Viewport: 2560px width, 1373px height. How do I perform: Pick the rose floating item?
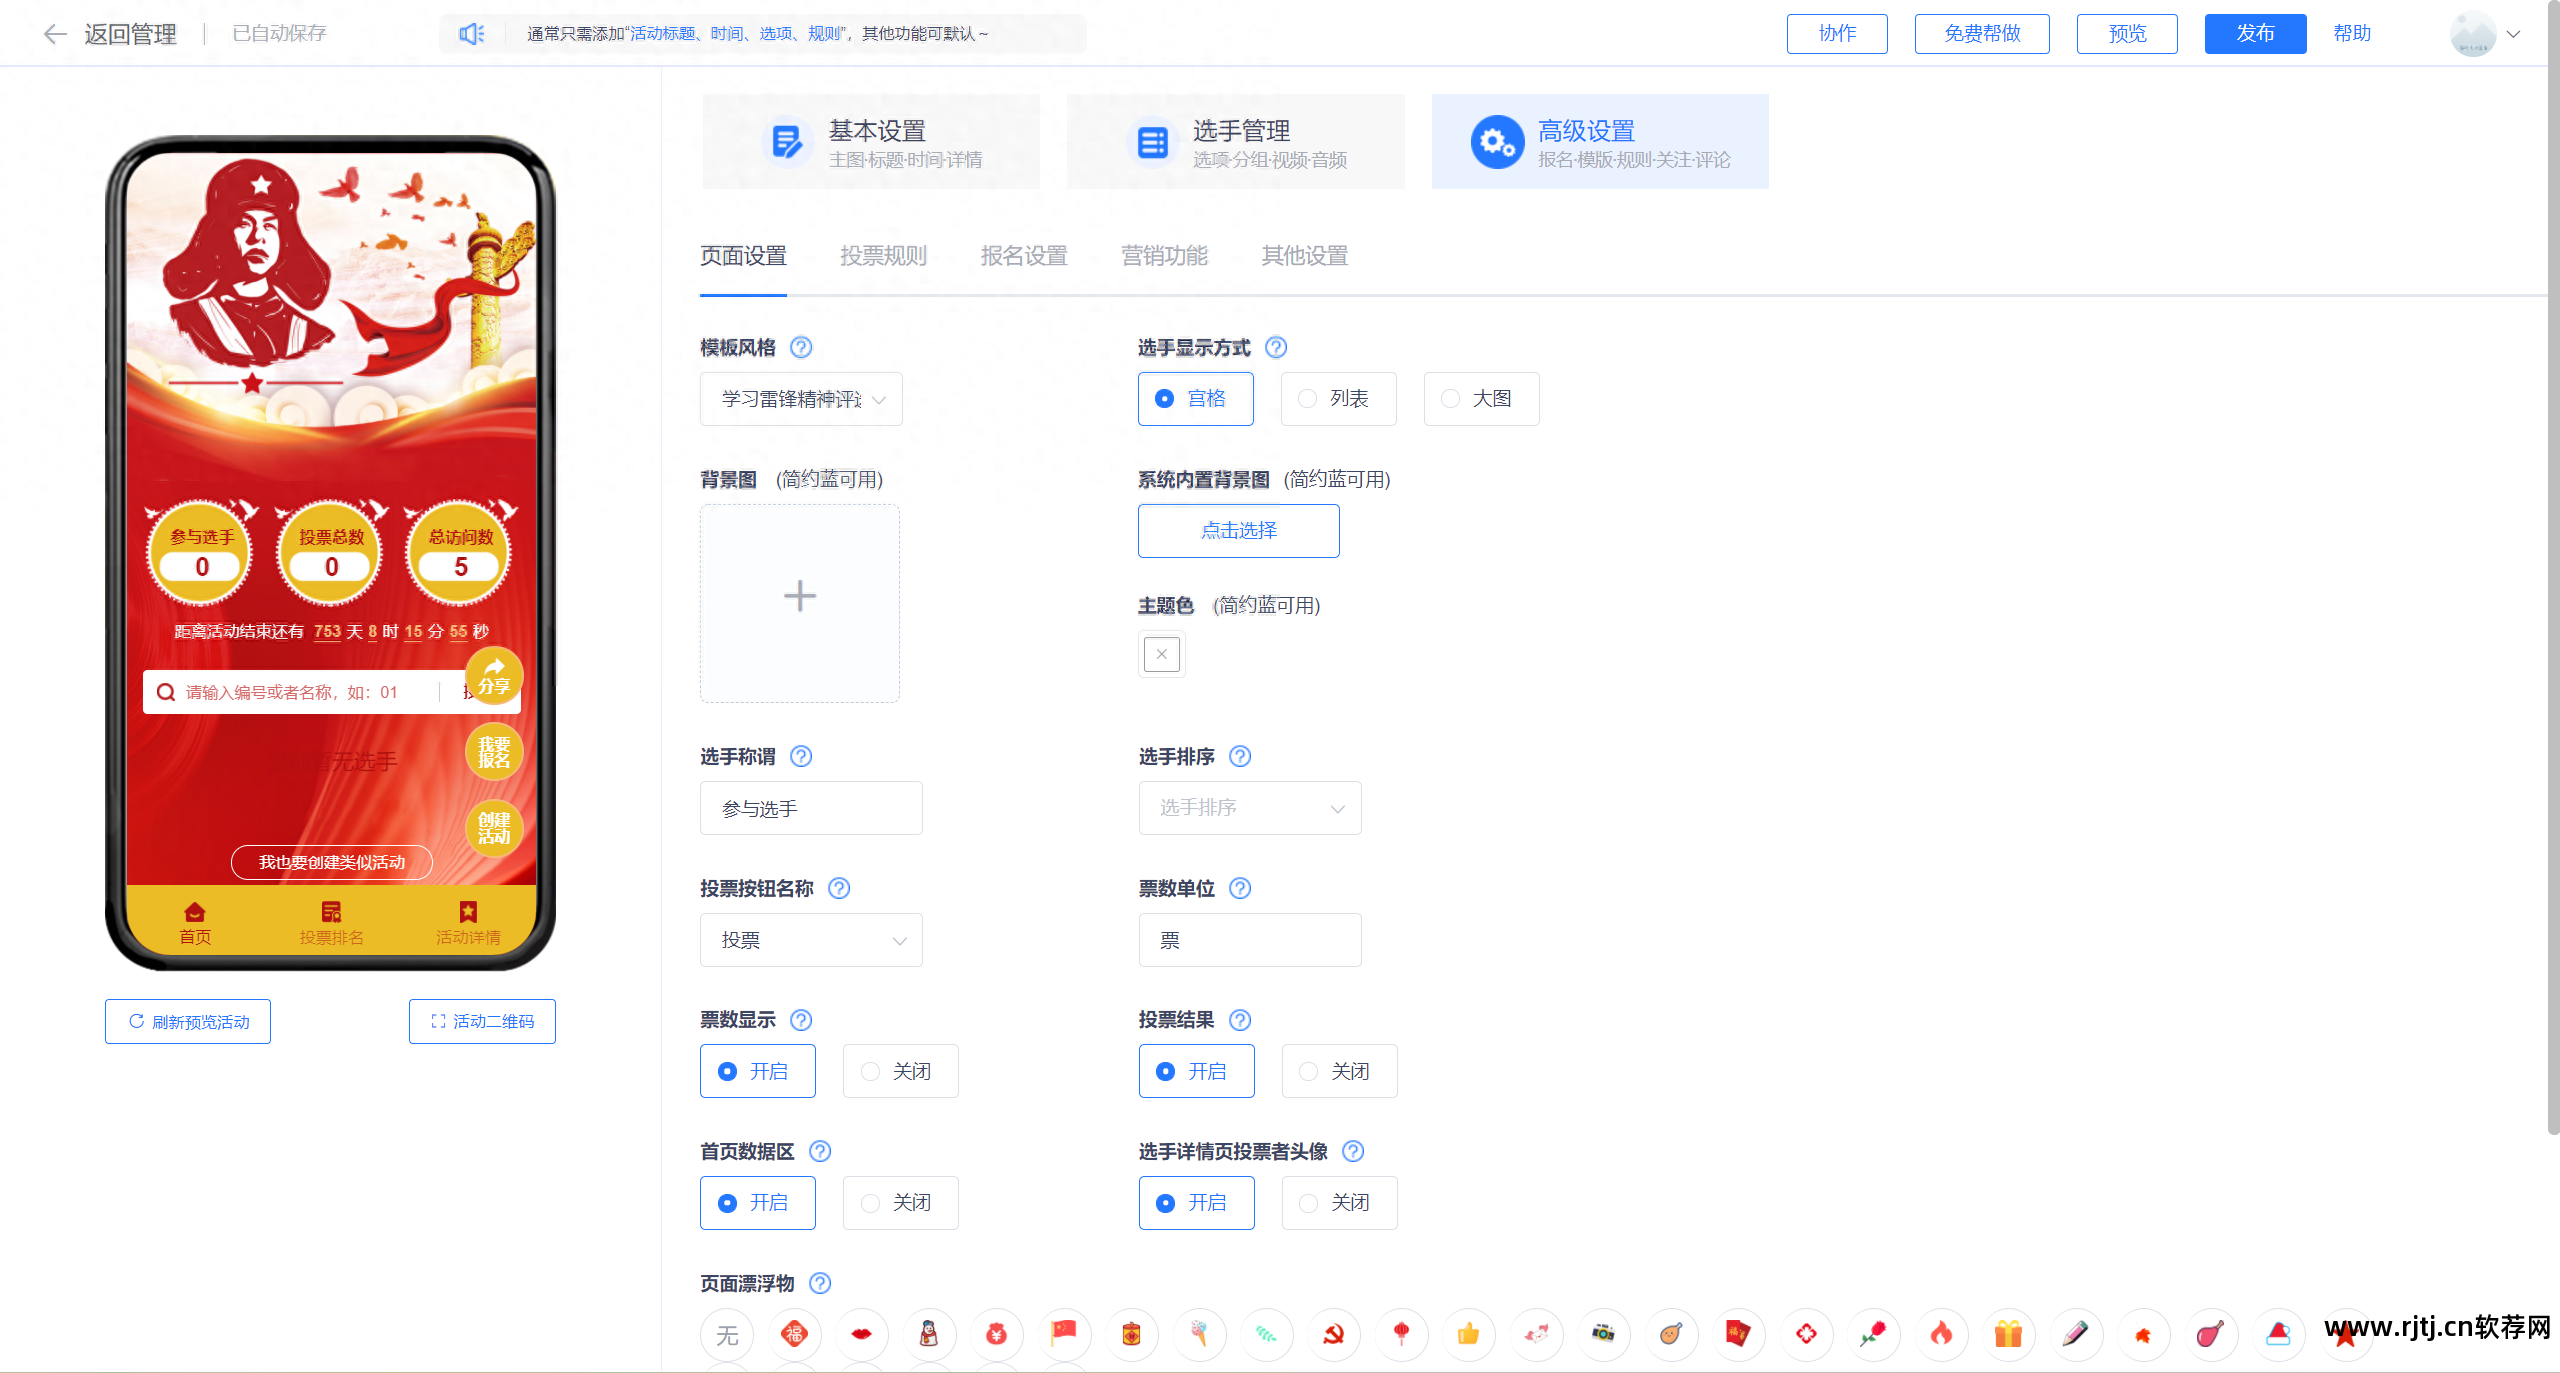[1873, 1335]
